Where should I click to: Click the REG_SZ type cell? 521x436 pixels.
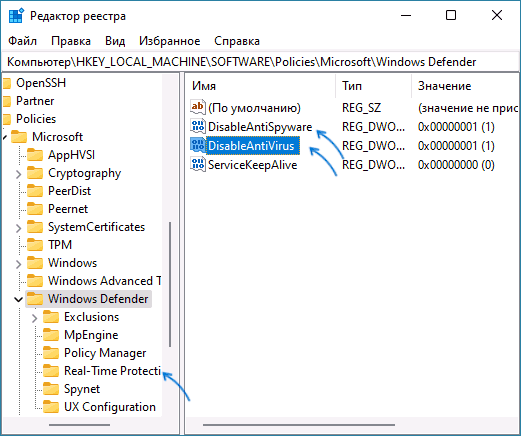click(x=361, y=108)
